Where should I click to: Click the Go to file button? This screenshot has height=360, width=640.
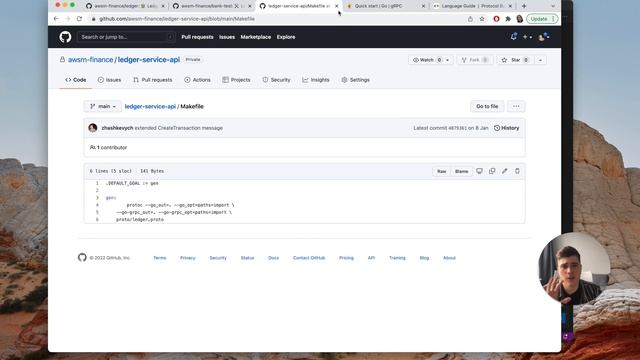tap(487, 107)
